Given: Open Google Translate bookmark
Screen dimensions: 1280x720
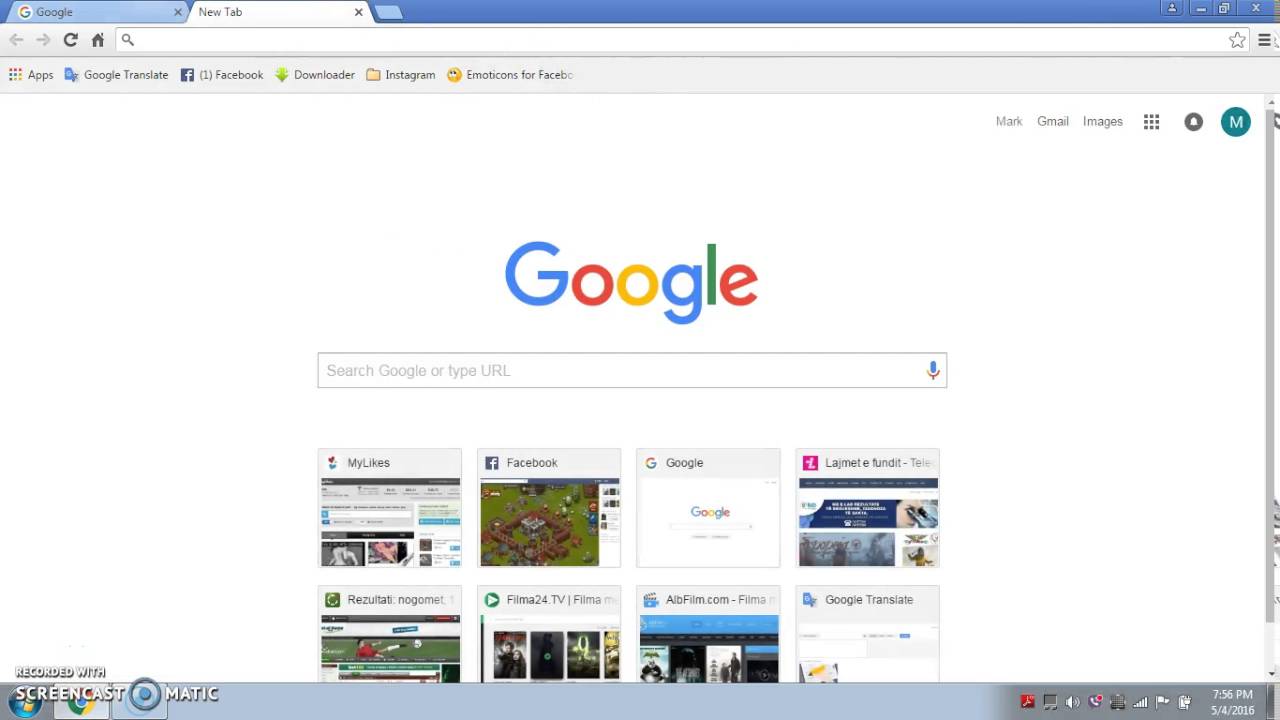Looking at the screenshot, I should [x=116, y=75].
